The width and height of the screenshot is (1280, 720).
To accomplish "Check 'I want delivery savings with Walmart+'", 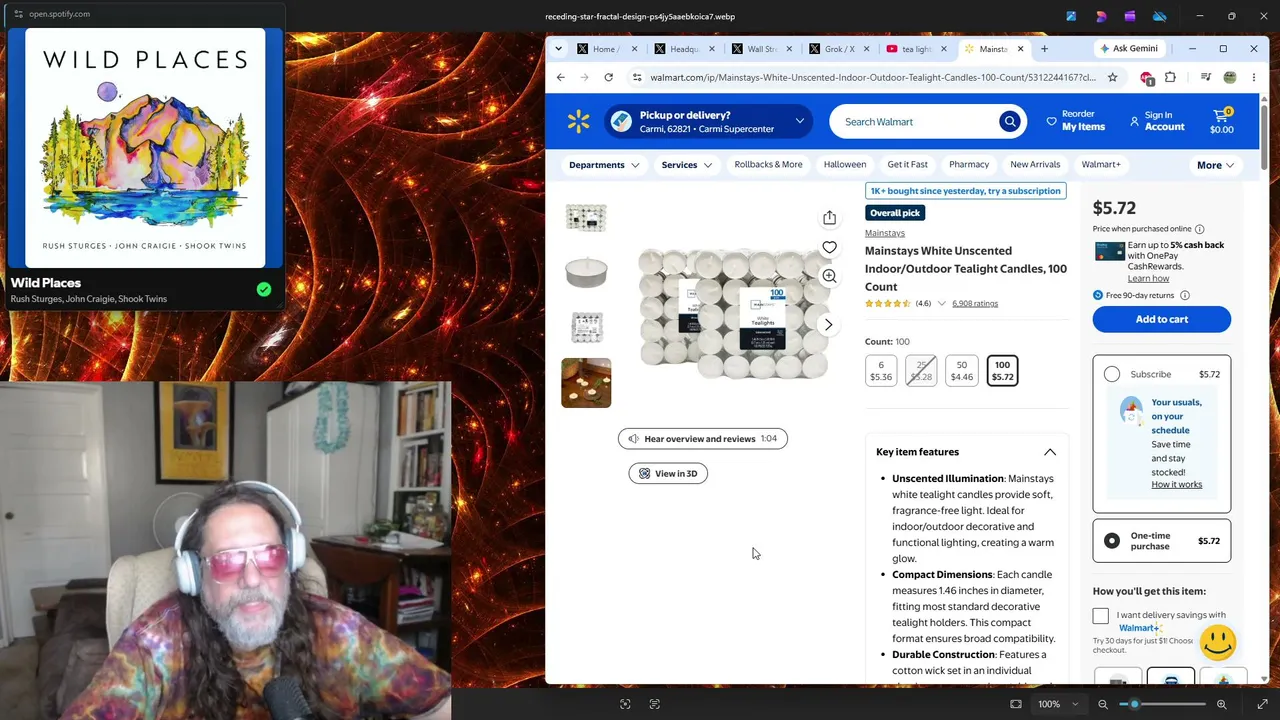I will pos(1100,616).
